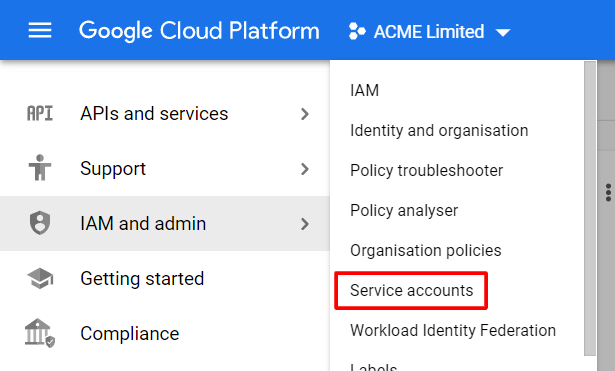Screen dimensions: 615x371
Task: Select Policy troubleshooter in submenu
Action: click(426, 171)
